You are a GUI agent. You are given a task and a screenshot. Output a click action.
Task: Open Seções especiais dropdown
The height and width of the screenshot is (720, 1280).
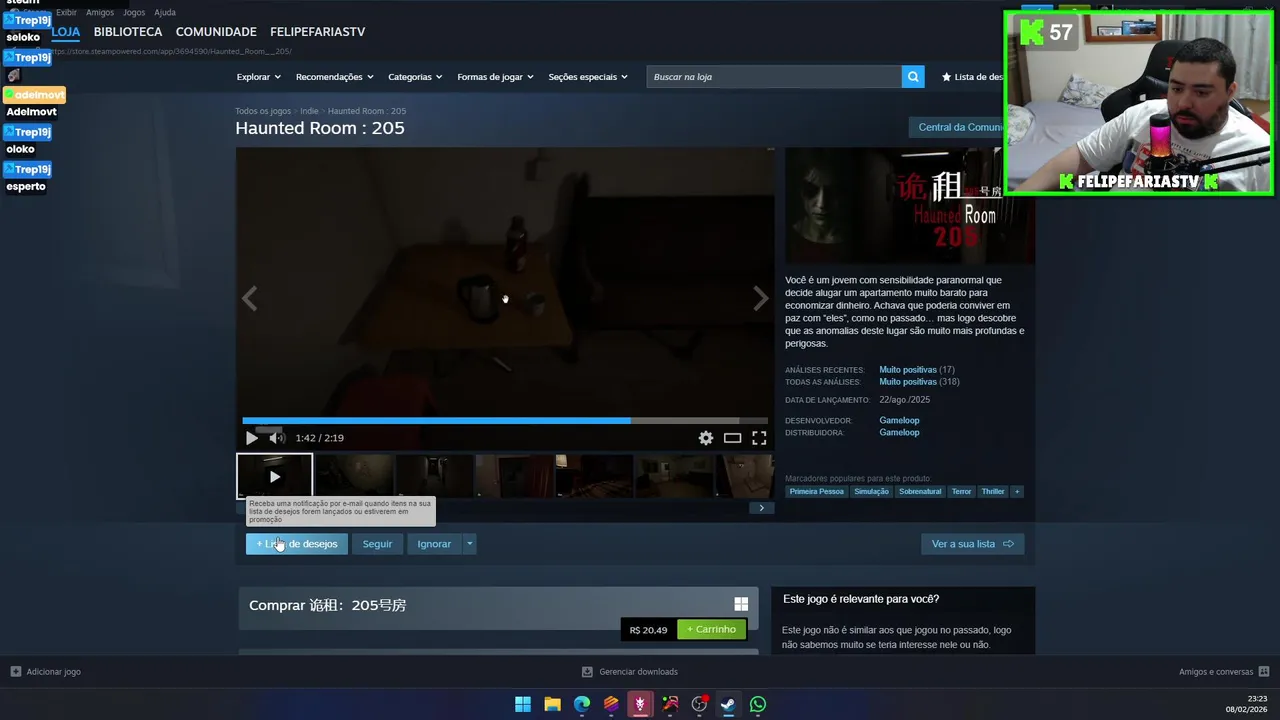click(x=588, y=77)
